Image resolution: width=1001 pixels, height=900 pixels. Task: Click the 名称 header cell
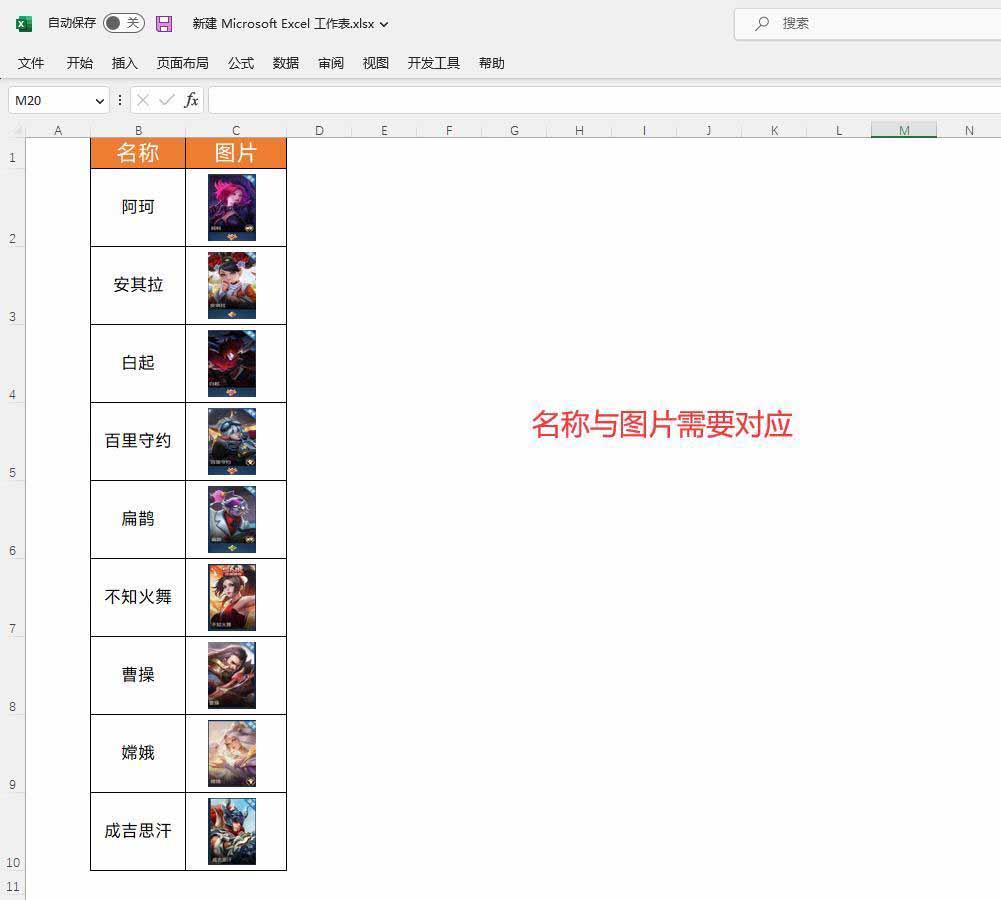pos(138,153)
